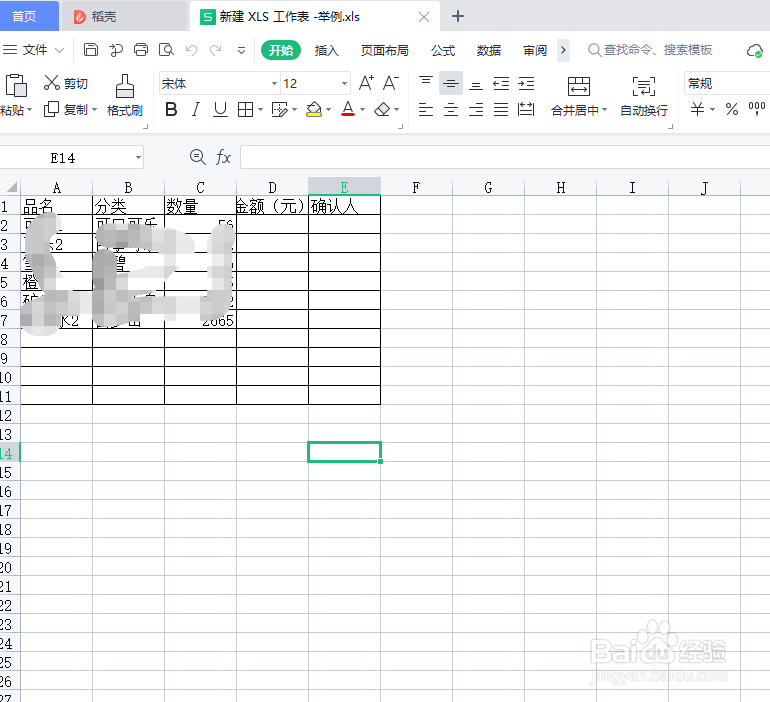This screenshot has height=702, width=770.
Task: Click the decrease indent icon
Action: (501, 83)
